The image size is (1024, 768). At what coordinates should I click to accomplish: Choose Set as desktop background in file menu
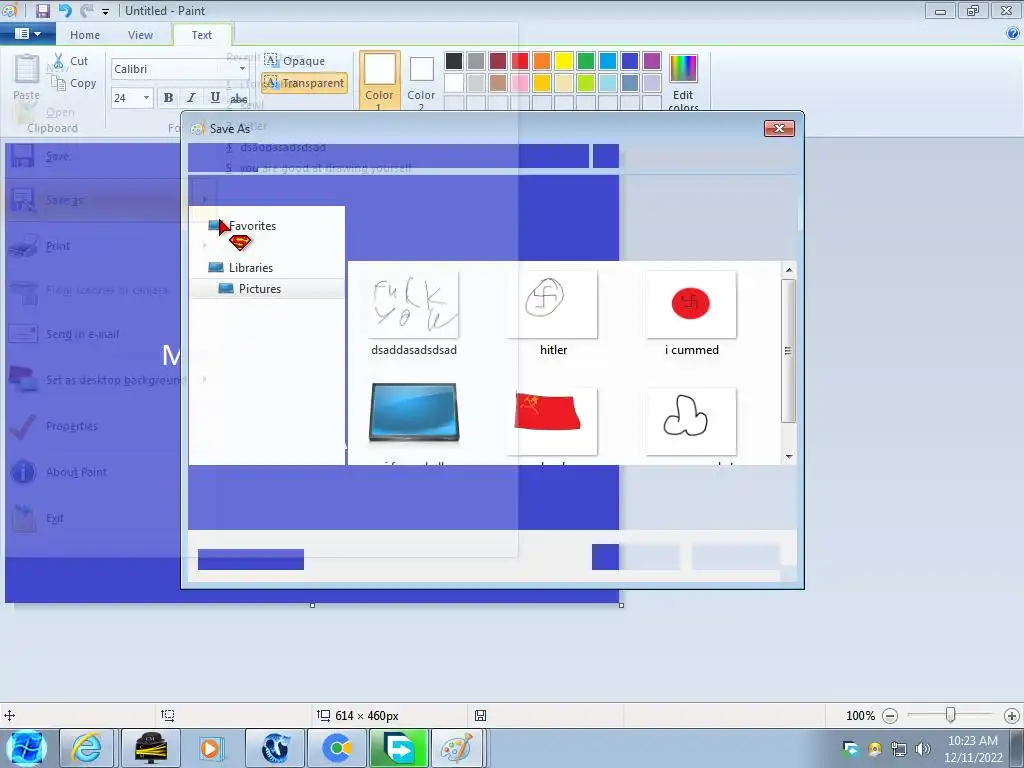click(116, 380)
